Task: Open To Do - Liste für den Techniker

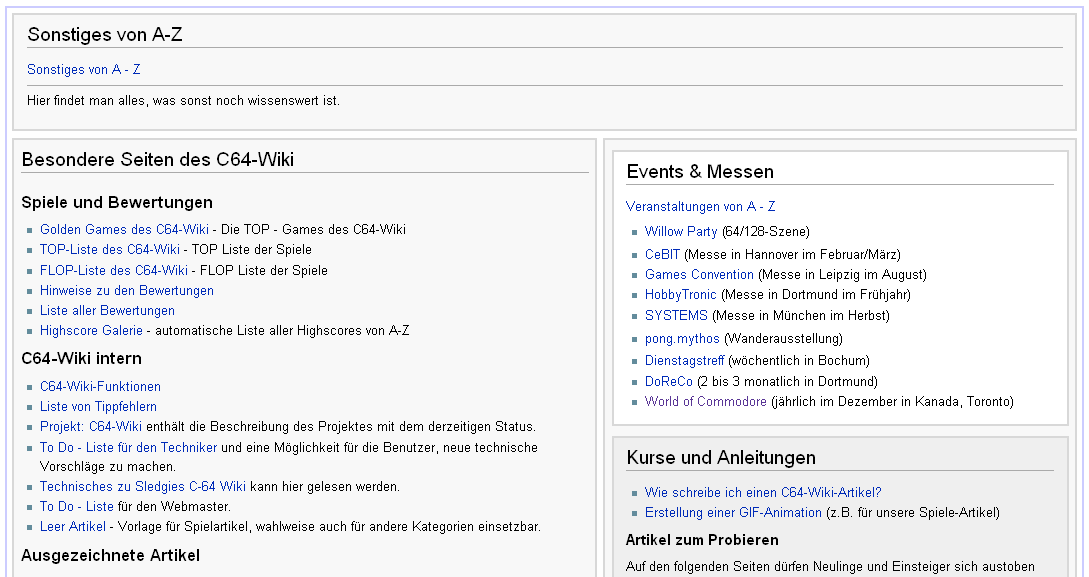Action: 128,447
